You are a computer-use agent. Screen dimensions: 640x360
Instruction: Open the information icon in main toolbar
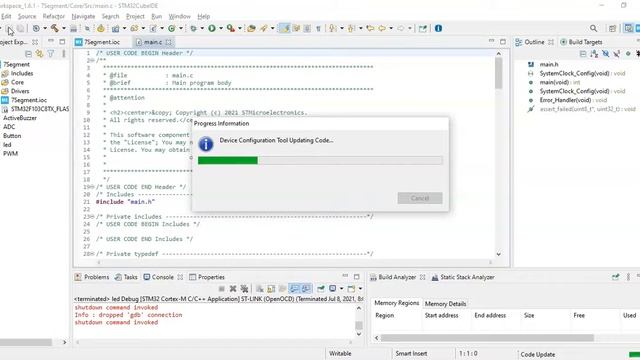tap(438, 28)
